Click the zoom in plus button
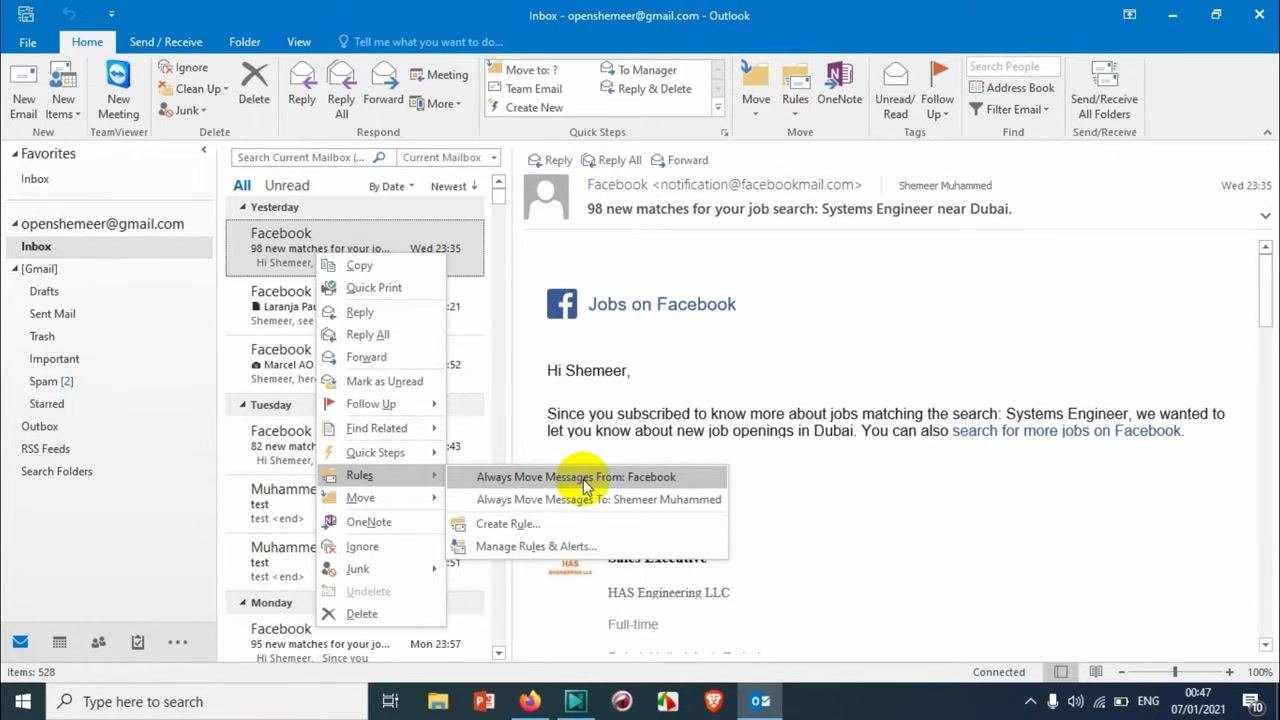 tap(1229, 672)
